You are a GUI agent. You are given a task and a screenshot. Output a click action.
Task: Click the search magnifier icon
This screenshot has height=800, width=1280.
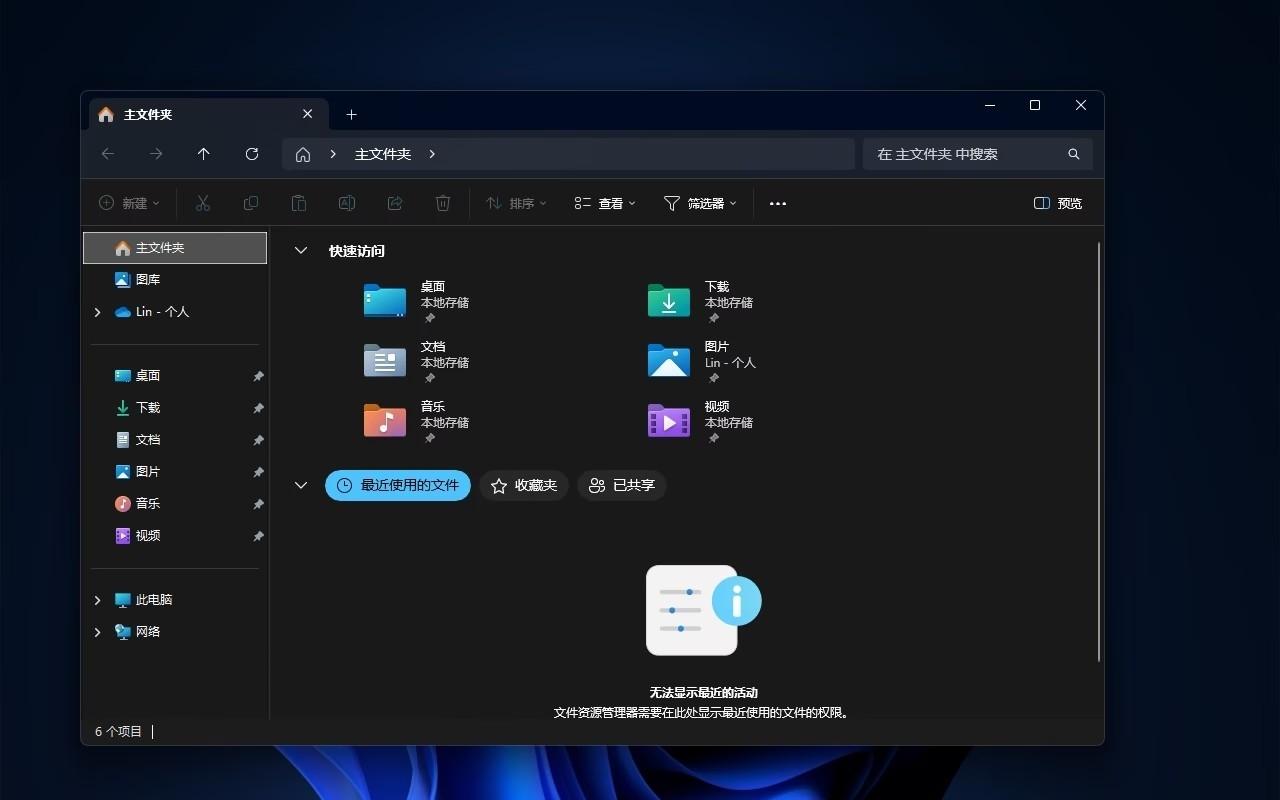pyautogui.click(x=1074, y=154)
